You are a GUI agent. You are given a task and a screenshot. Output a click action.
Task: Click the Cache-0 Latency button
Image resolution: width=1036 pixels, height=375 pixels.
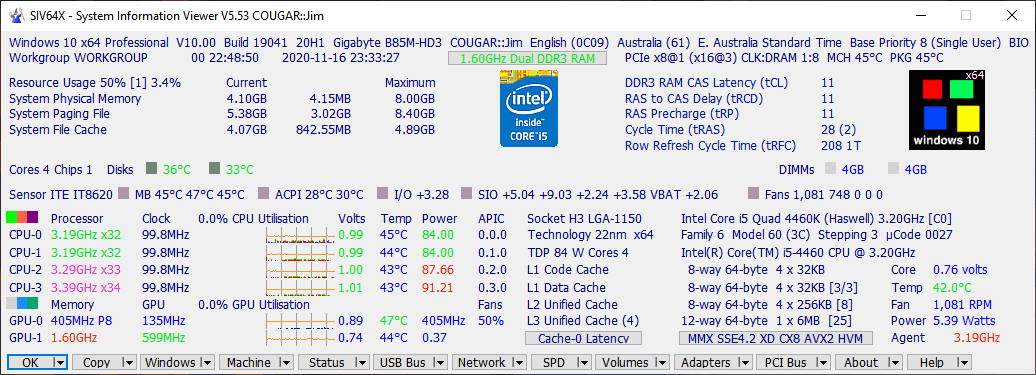pyautogui.click(x=583, y=338)
